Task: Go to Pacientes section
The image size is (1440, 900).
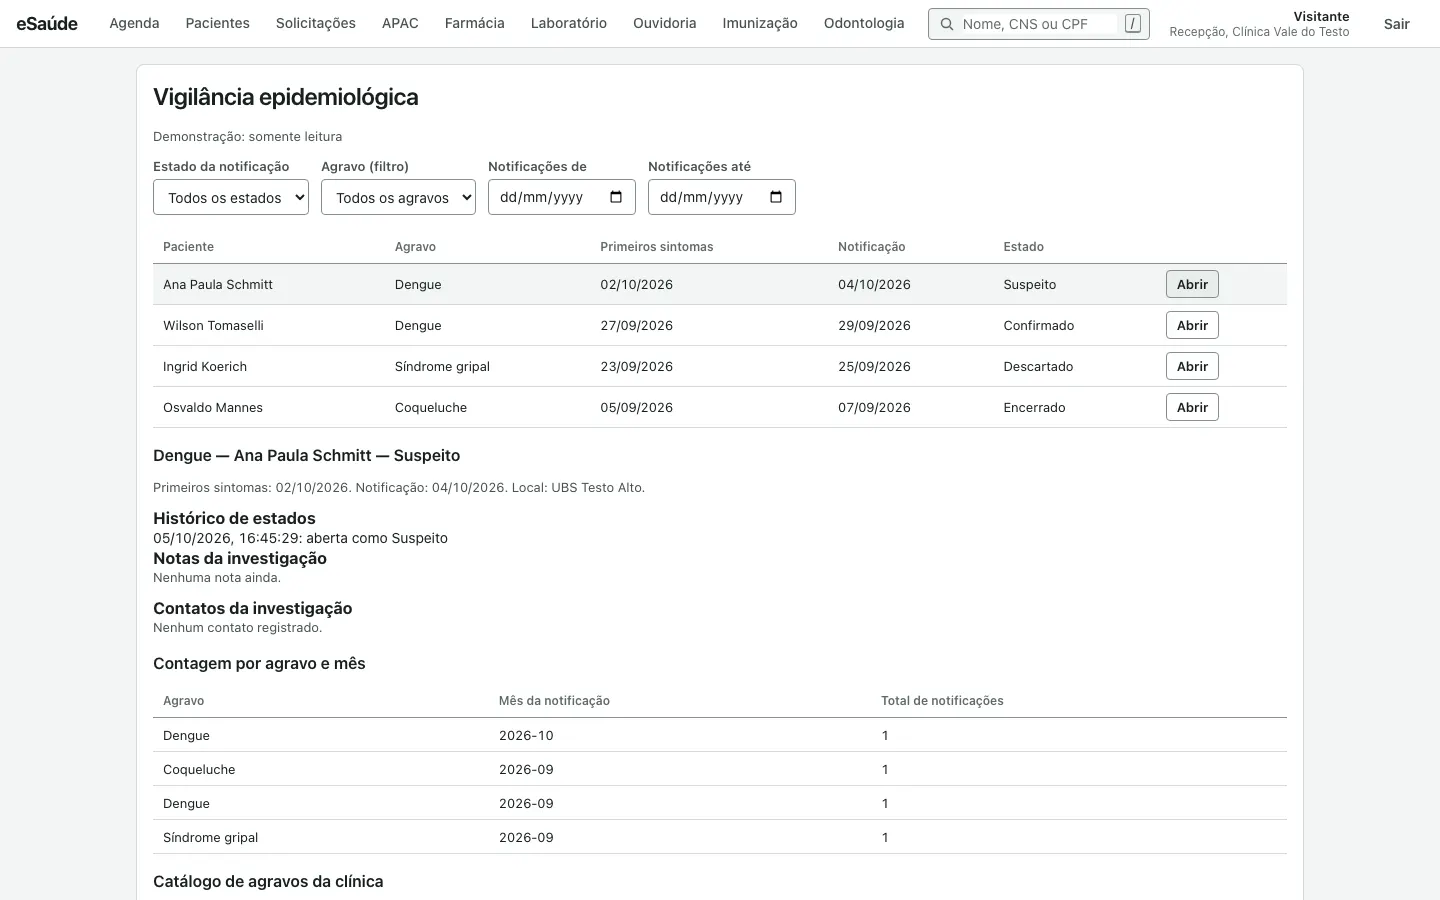Action: [217, 23]
